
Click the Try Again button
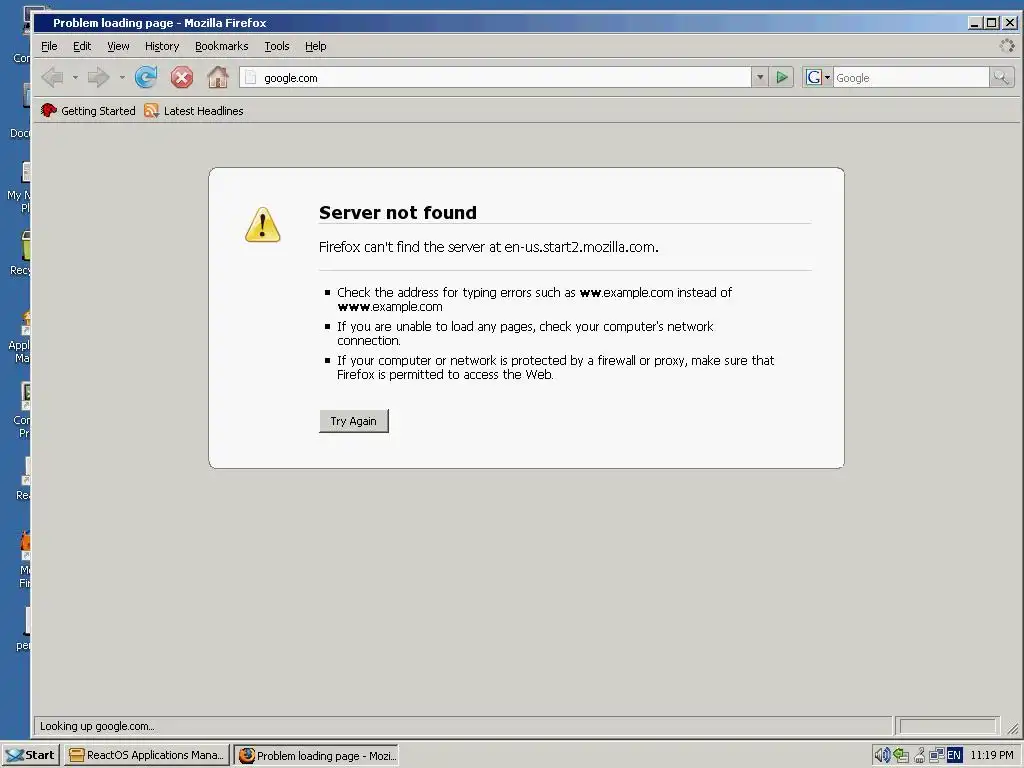[353, 421]
